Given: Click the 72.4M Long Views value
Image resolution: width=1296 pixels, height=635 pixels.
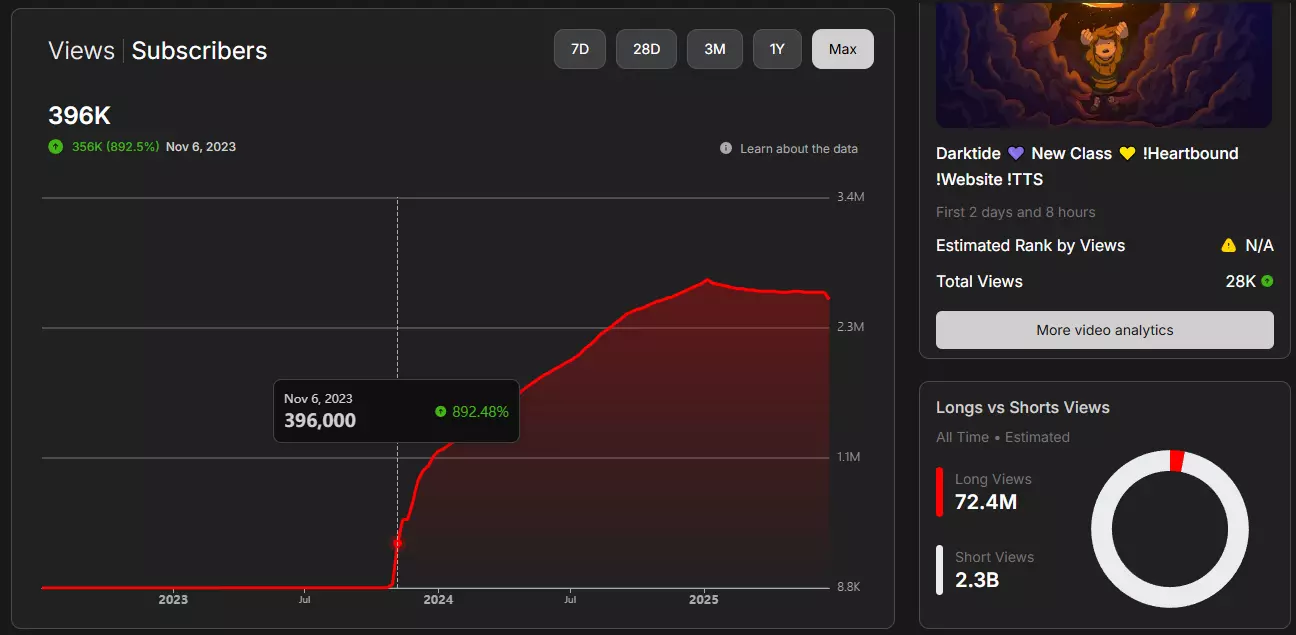Looking at the screenshot, I should [986, 502].
